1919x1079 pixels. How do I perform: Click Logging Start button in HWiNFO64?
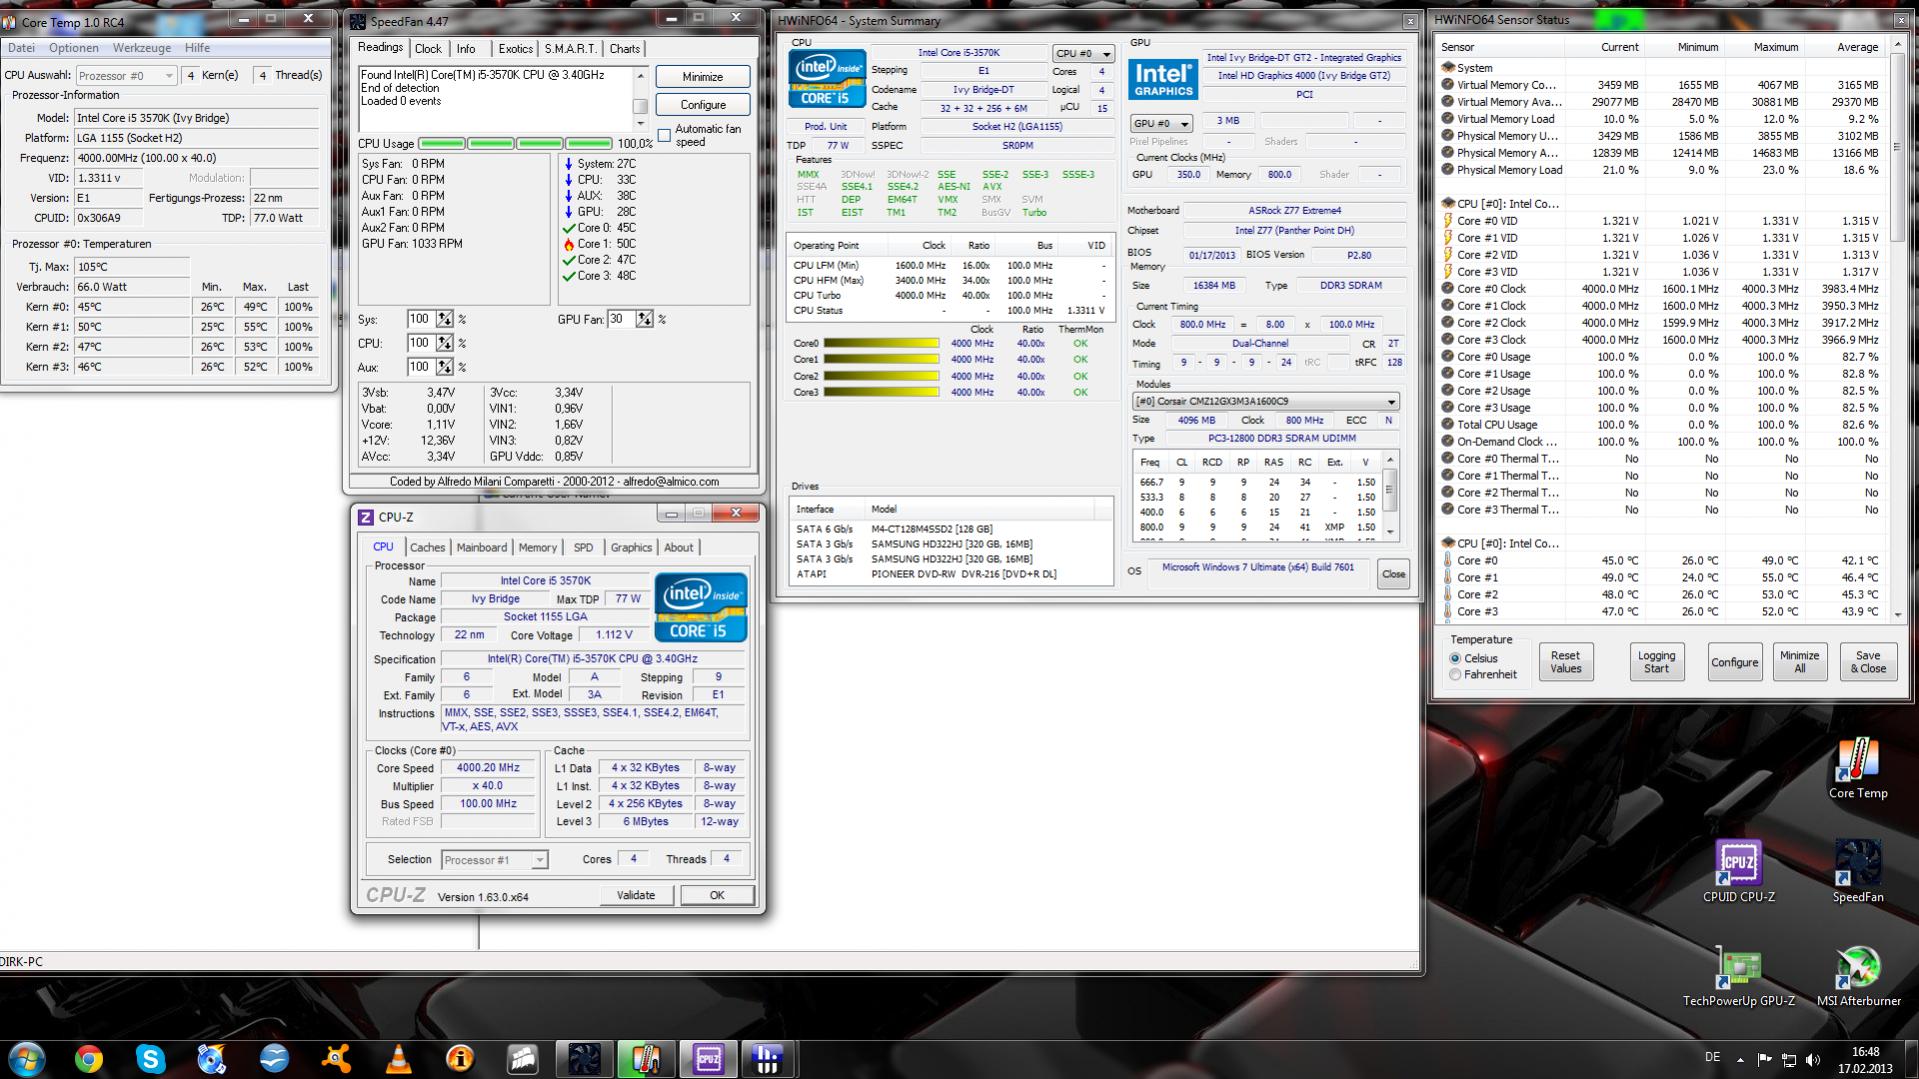tap(1657, 662)
